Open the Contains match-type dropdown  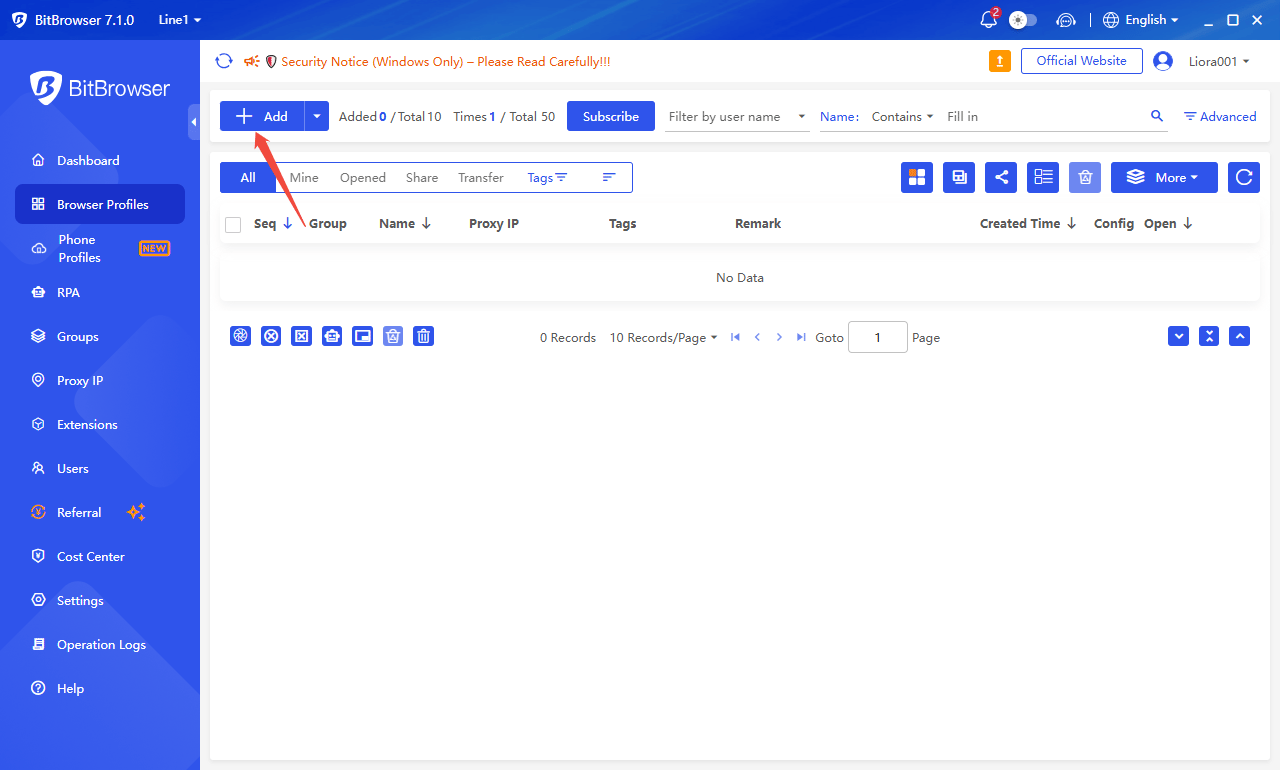click(x=902, y=116)
